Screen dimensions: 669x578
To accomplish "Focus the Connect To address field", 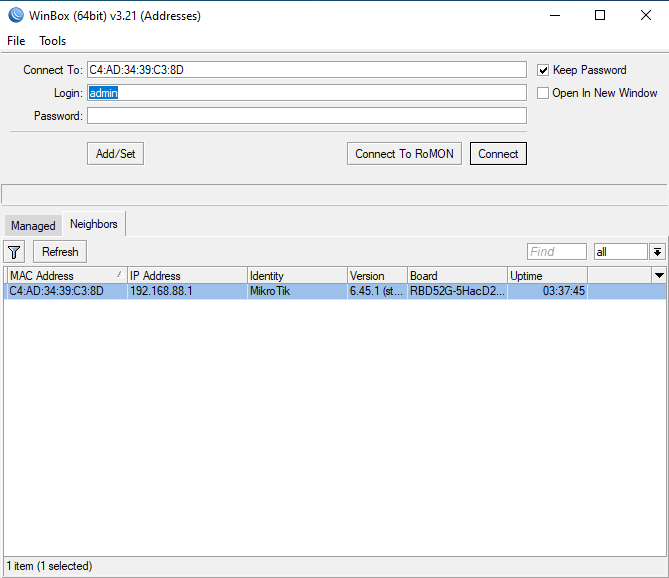I will [x=307, y=70].
